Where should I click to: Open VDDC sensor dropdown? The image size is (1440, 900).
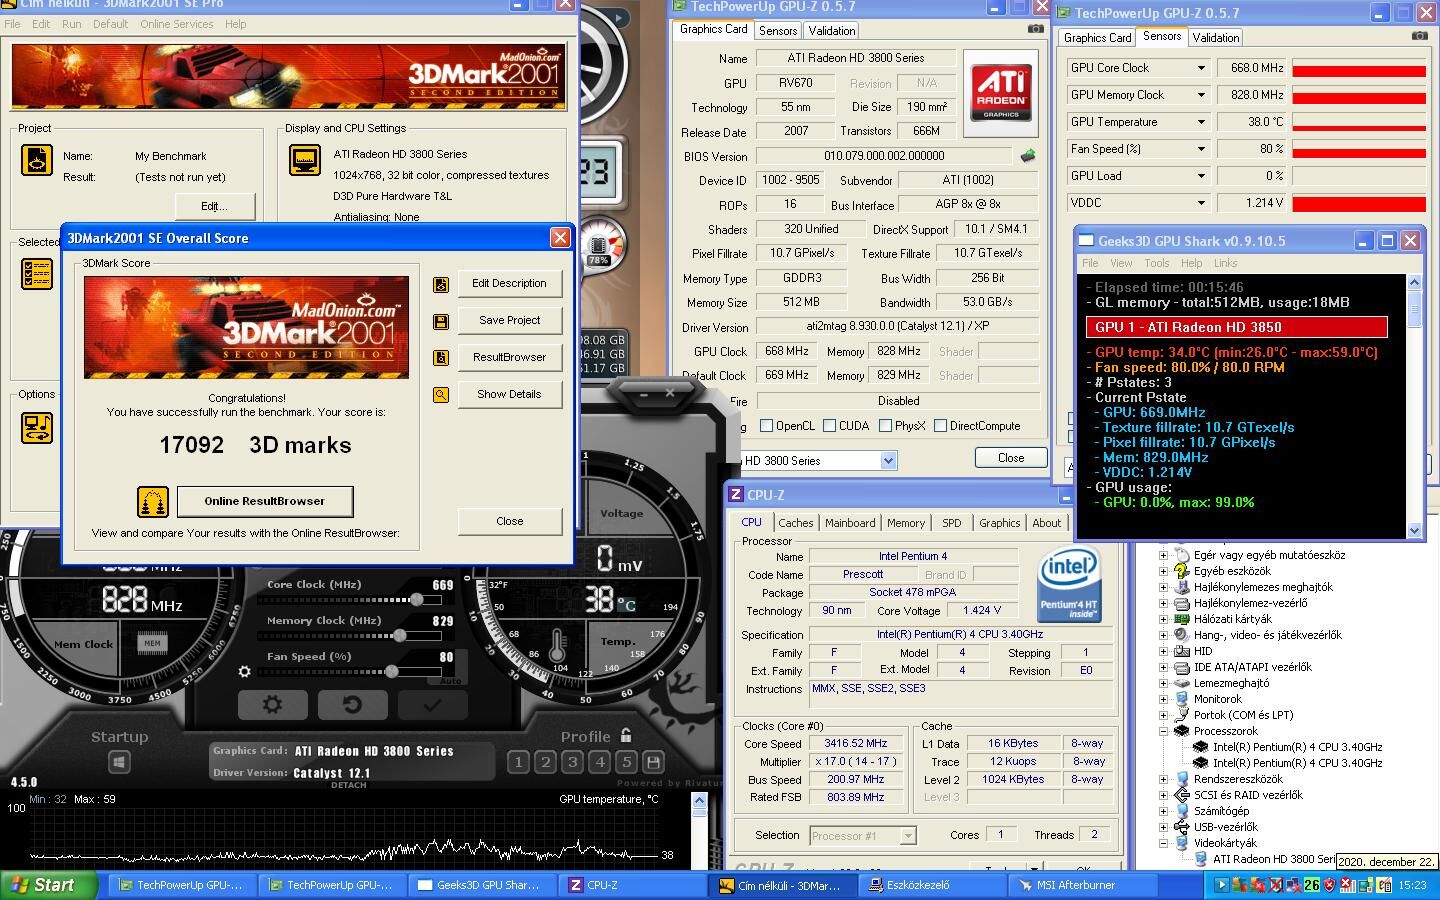pos(1201,203)
